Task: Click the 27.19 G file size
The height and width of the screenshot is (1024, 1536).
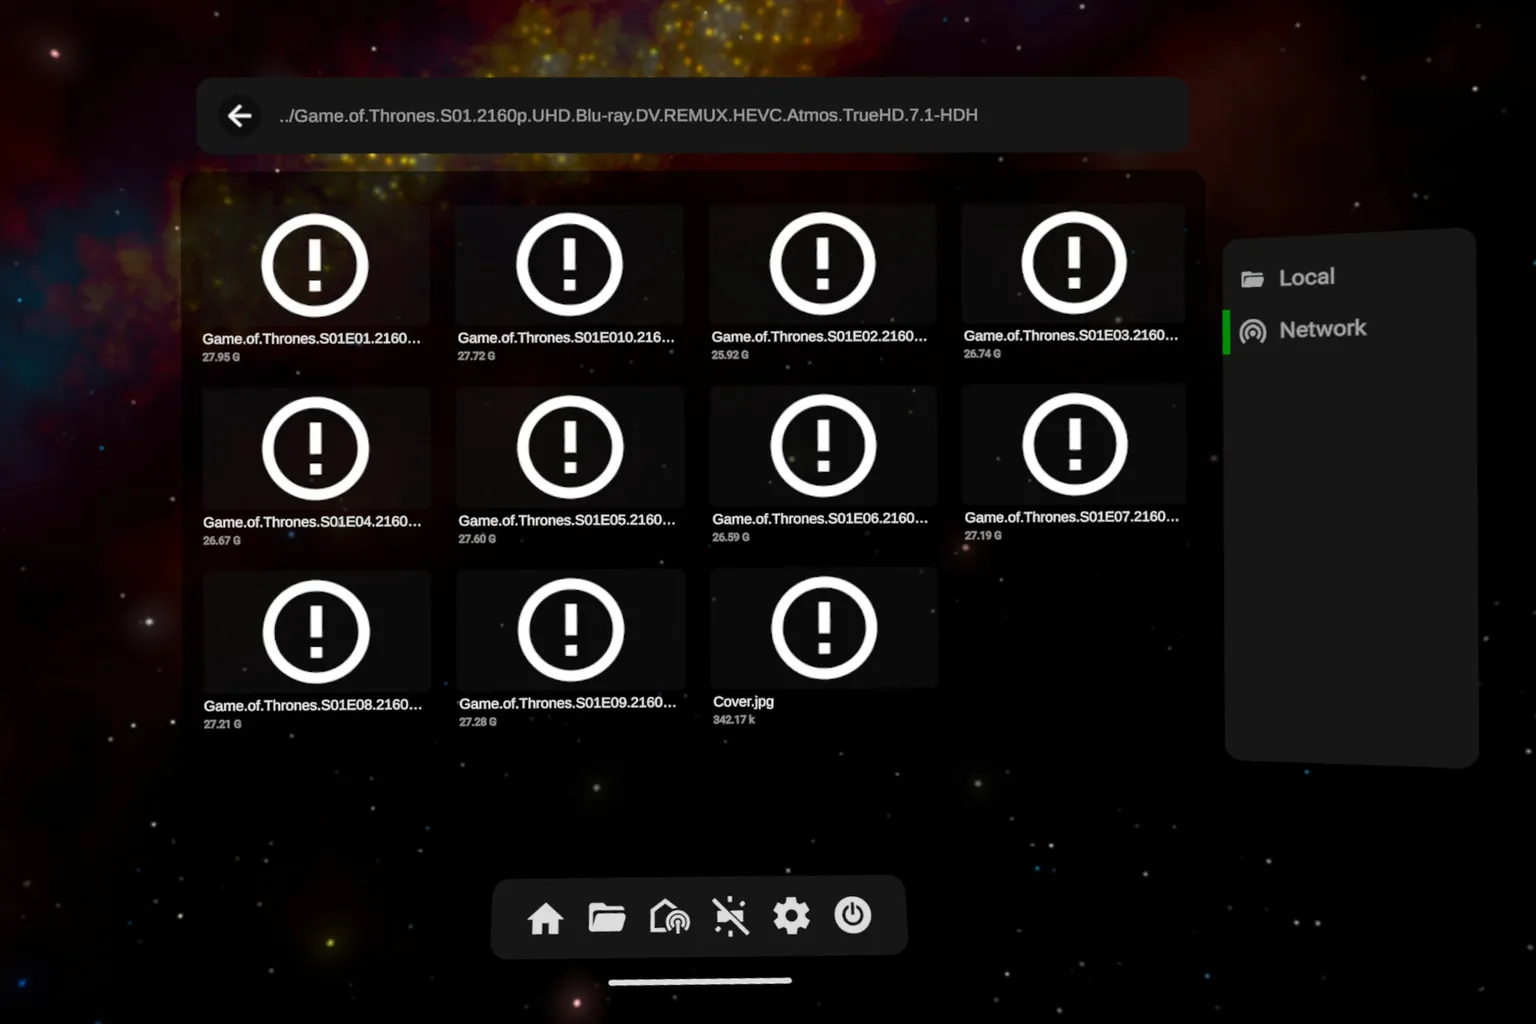Action: (x=983, y=536)
